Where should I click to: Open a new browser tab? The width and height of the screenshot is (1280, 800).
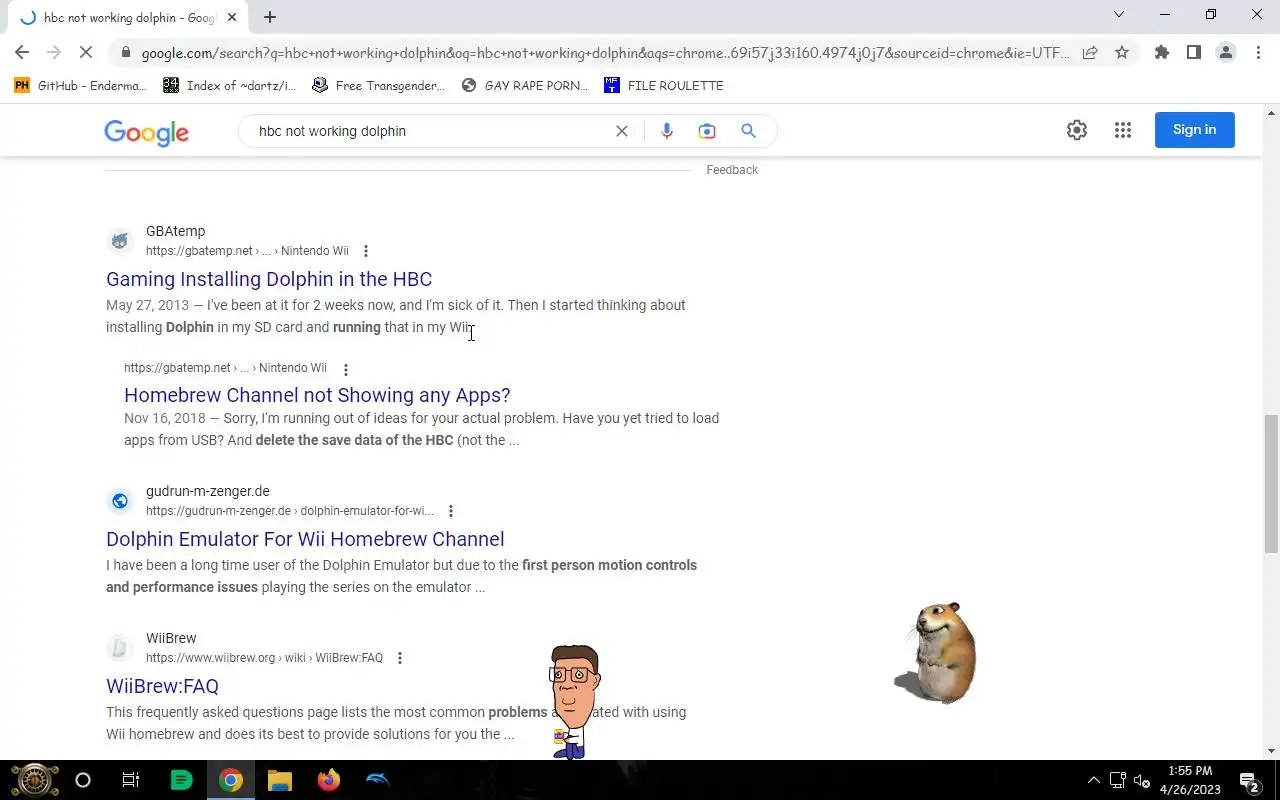270,16
